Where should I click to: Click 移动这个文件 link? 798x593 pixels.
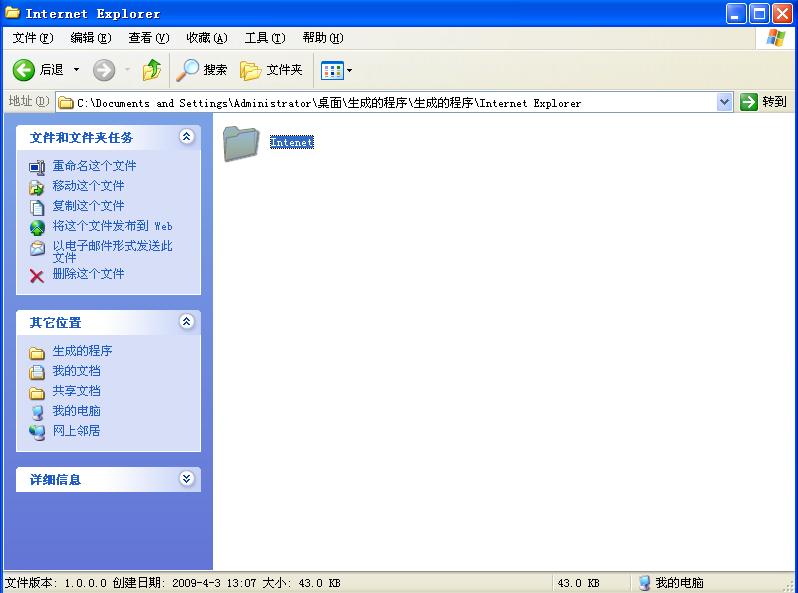click(x=89, y=185)
